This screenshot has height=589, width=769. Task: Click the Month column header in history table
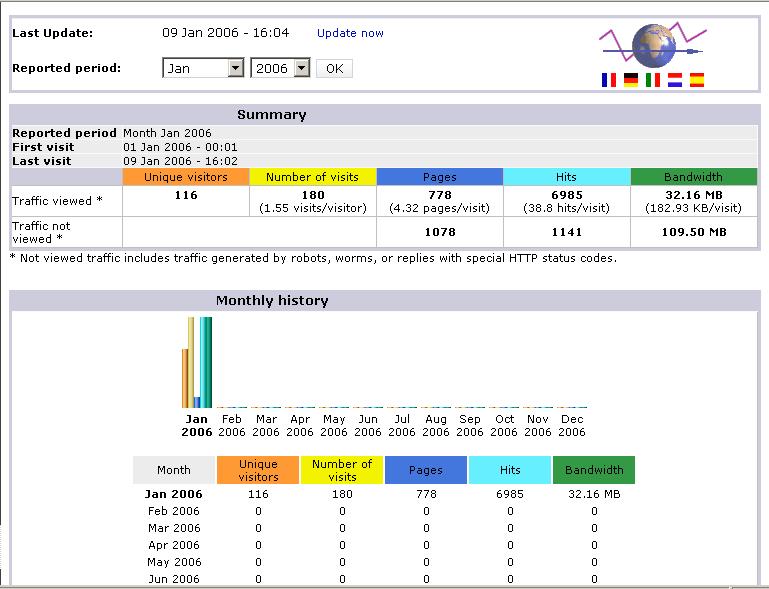[x=173, y=470]
